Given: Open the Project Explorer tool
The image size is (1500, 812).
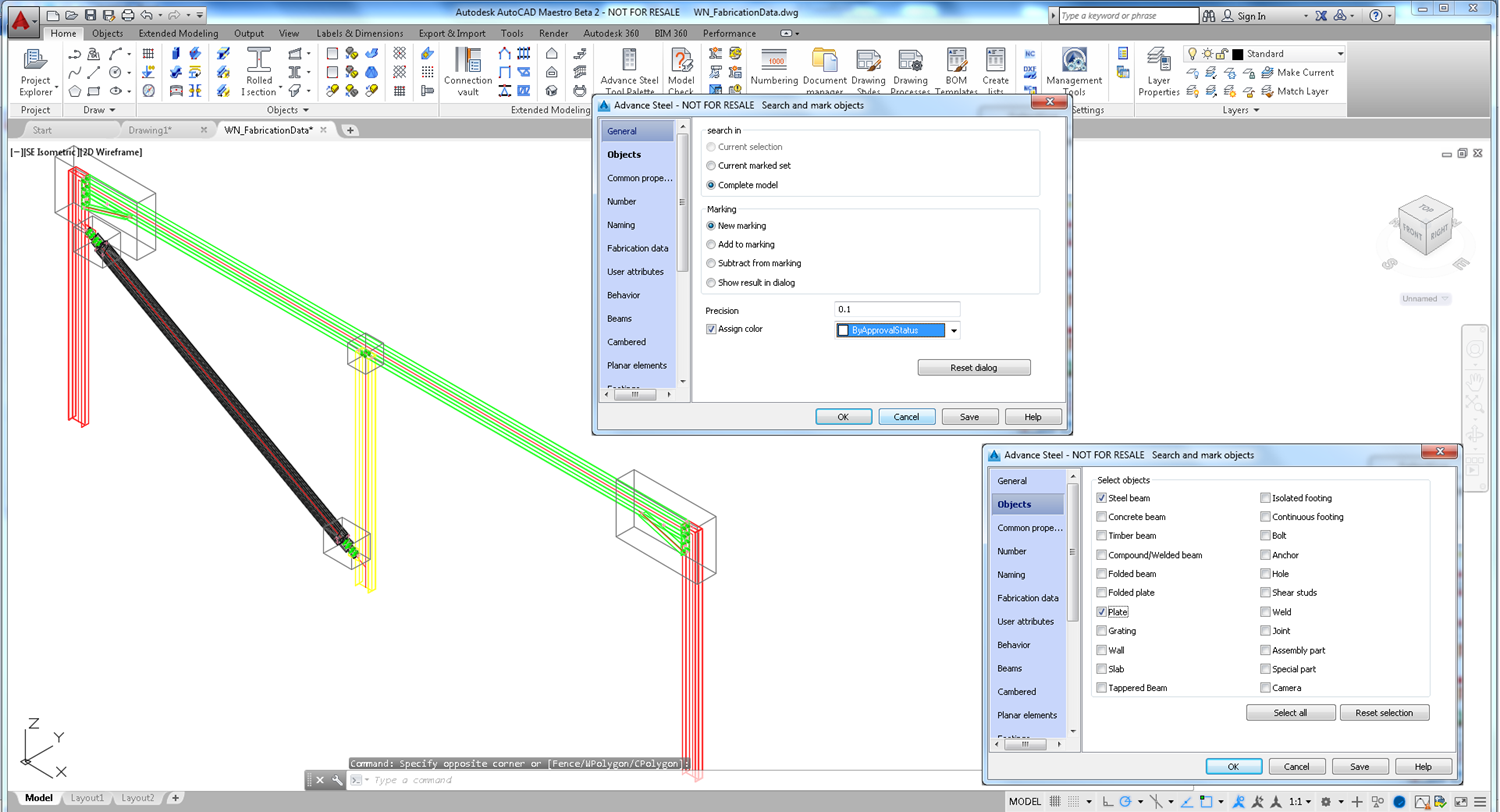Looking at the screenshot, I should pos(36,72).
